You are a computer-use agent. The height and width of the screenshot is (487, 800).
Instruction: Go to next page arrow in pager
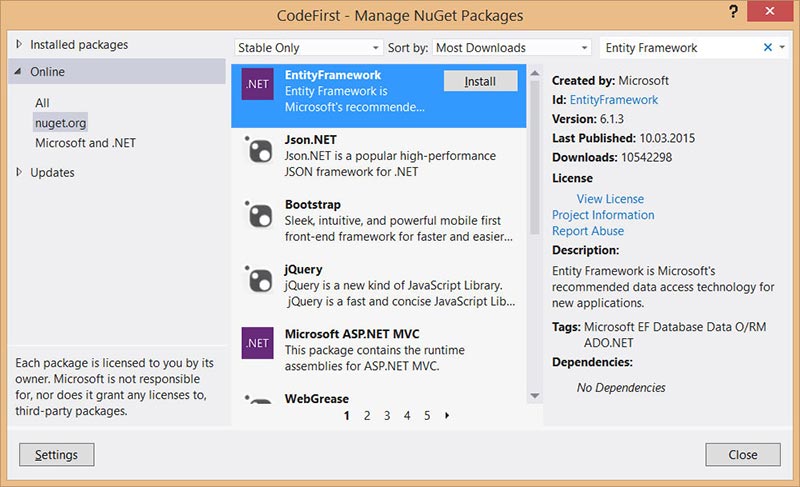447,416
